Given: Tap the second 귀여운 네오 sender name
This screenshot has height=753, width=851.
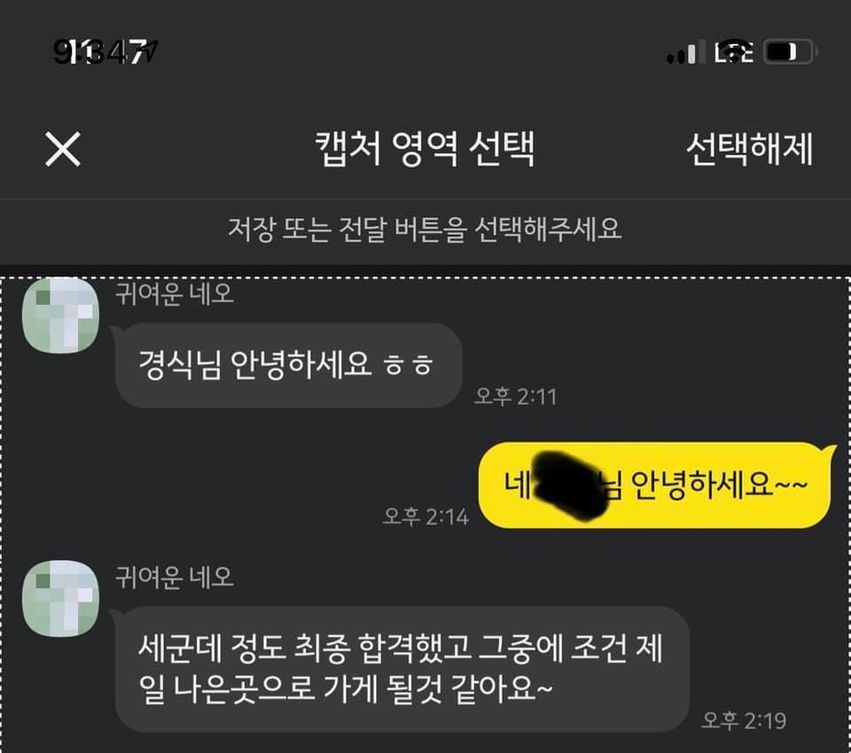Looking at the screenshot, I should (174, 577).
